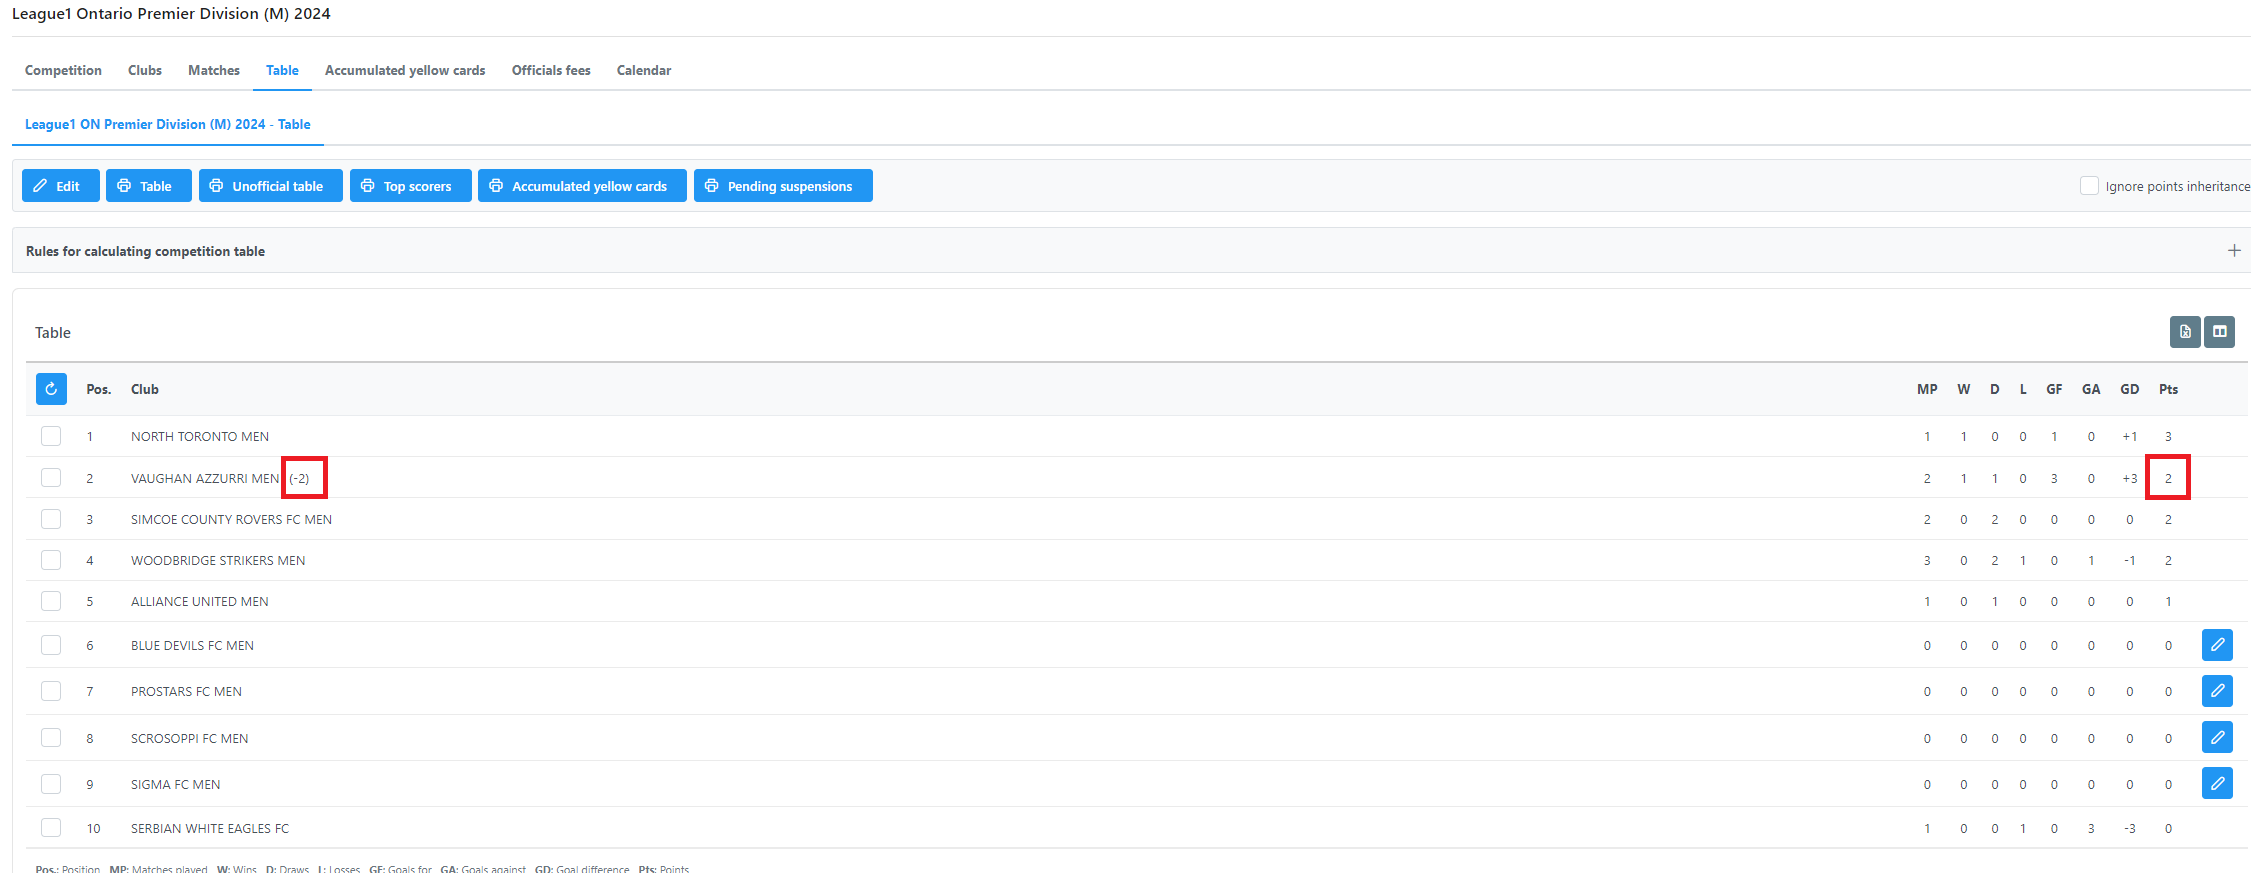This screenshot has height=873, width=2251.
Task: Click edit pencil for Sigma FC Men
Action: tap(2217, 784)
